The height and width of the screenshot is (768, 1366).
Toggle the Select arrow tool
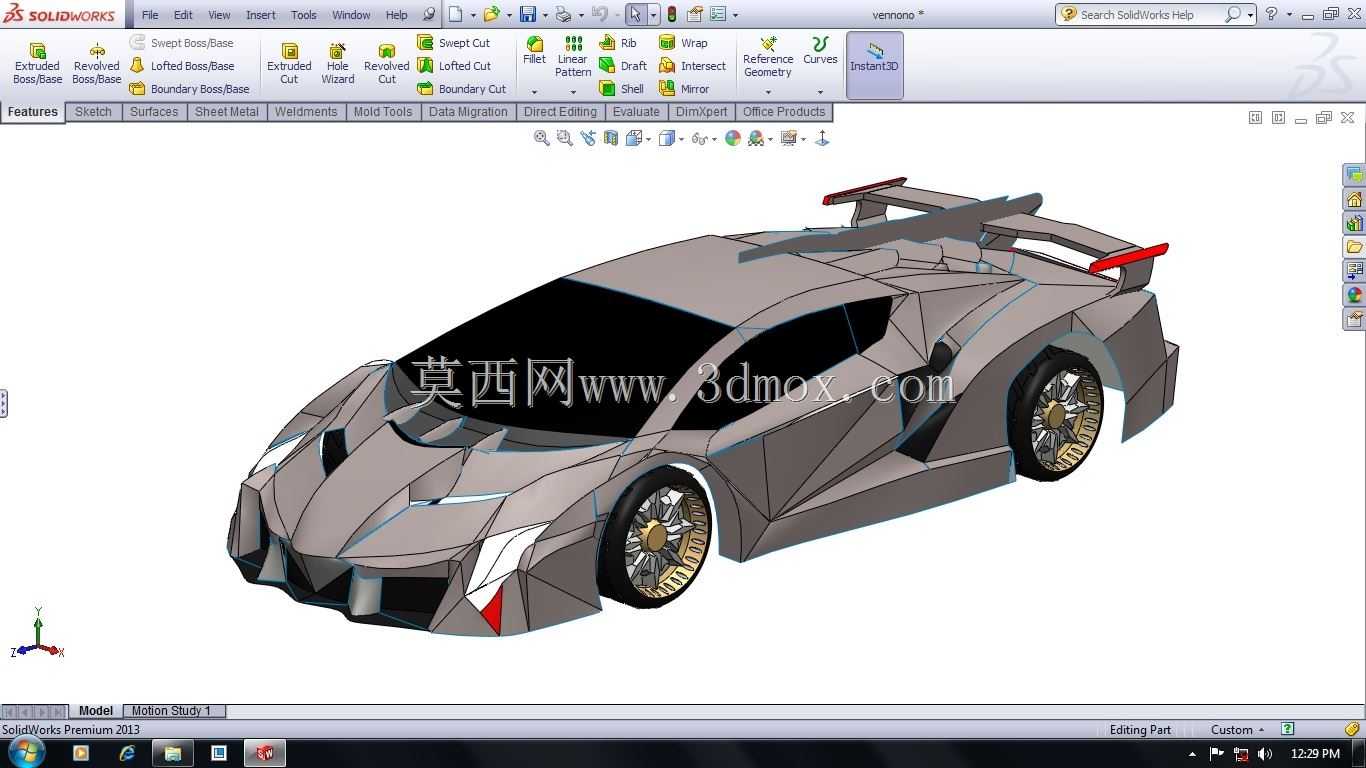click(635, 14)
